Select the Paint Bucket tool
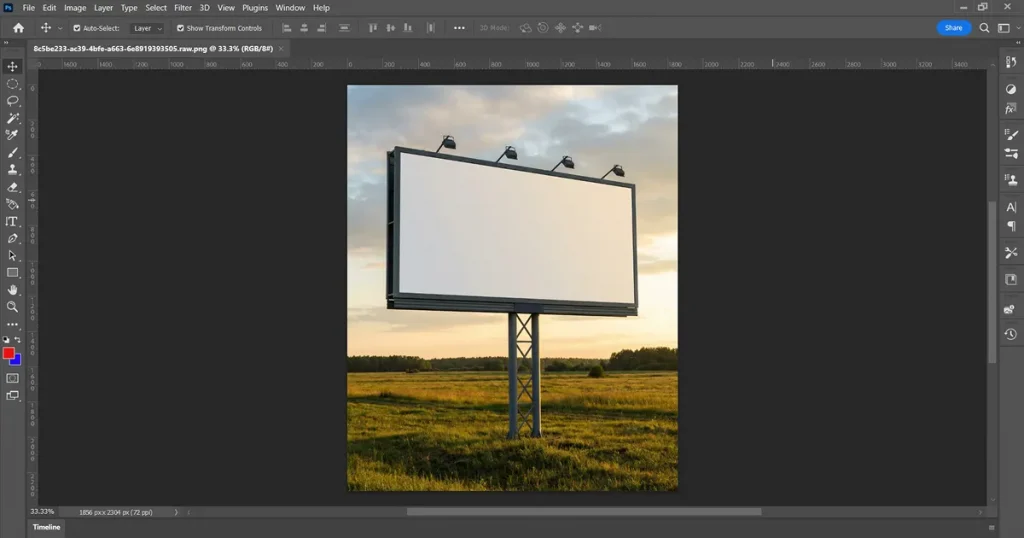 pos(12,204)
